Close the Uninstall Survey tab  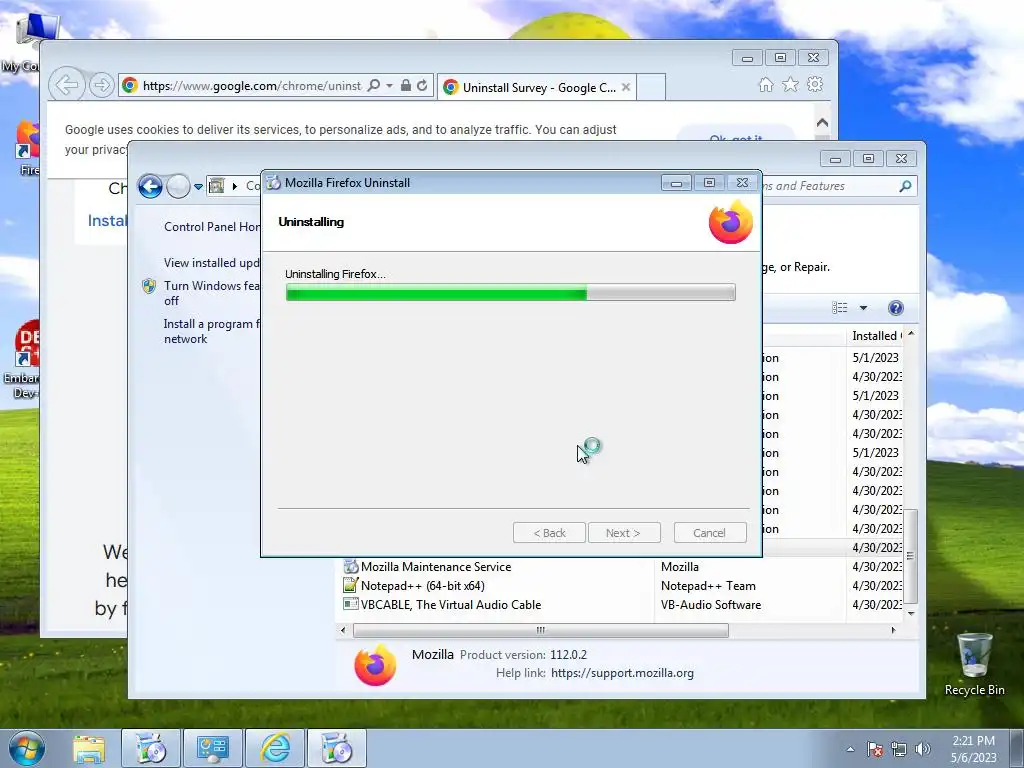[x=626, y=87]
